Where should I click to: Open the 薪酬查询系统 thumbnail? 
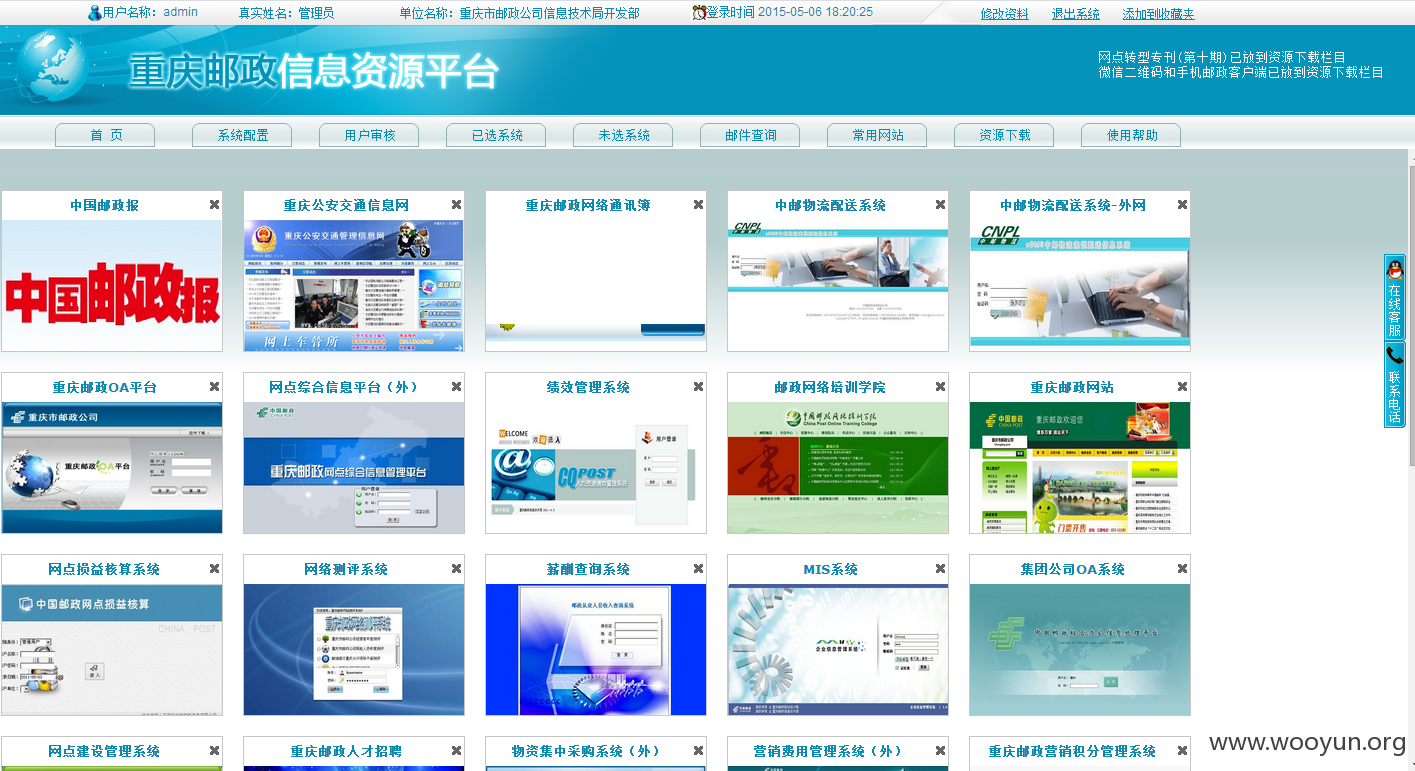596,649
